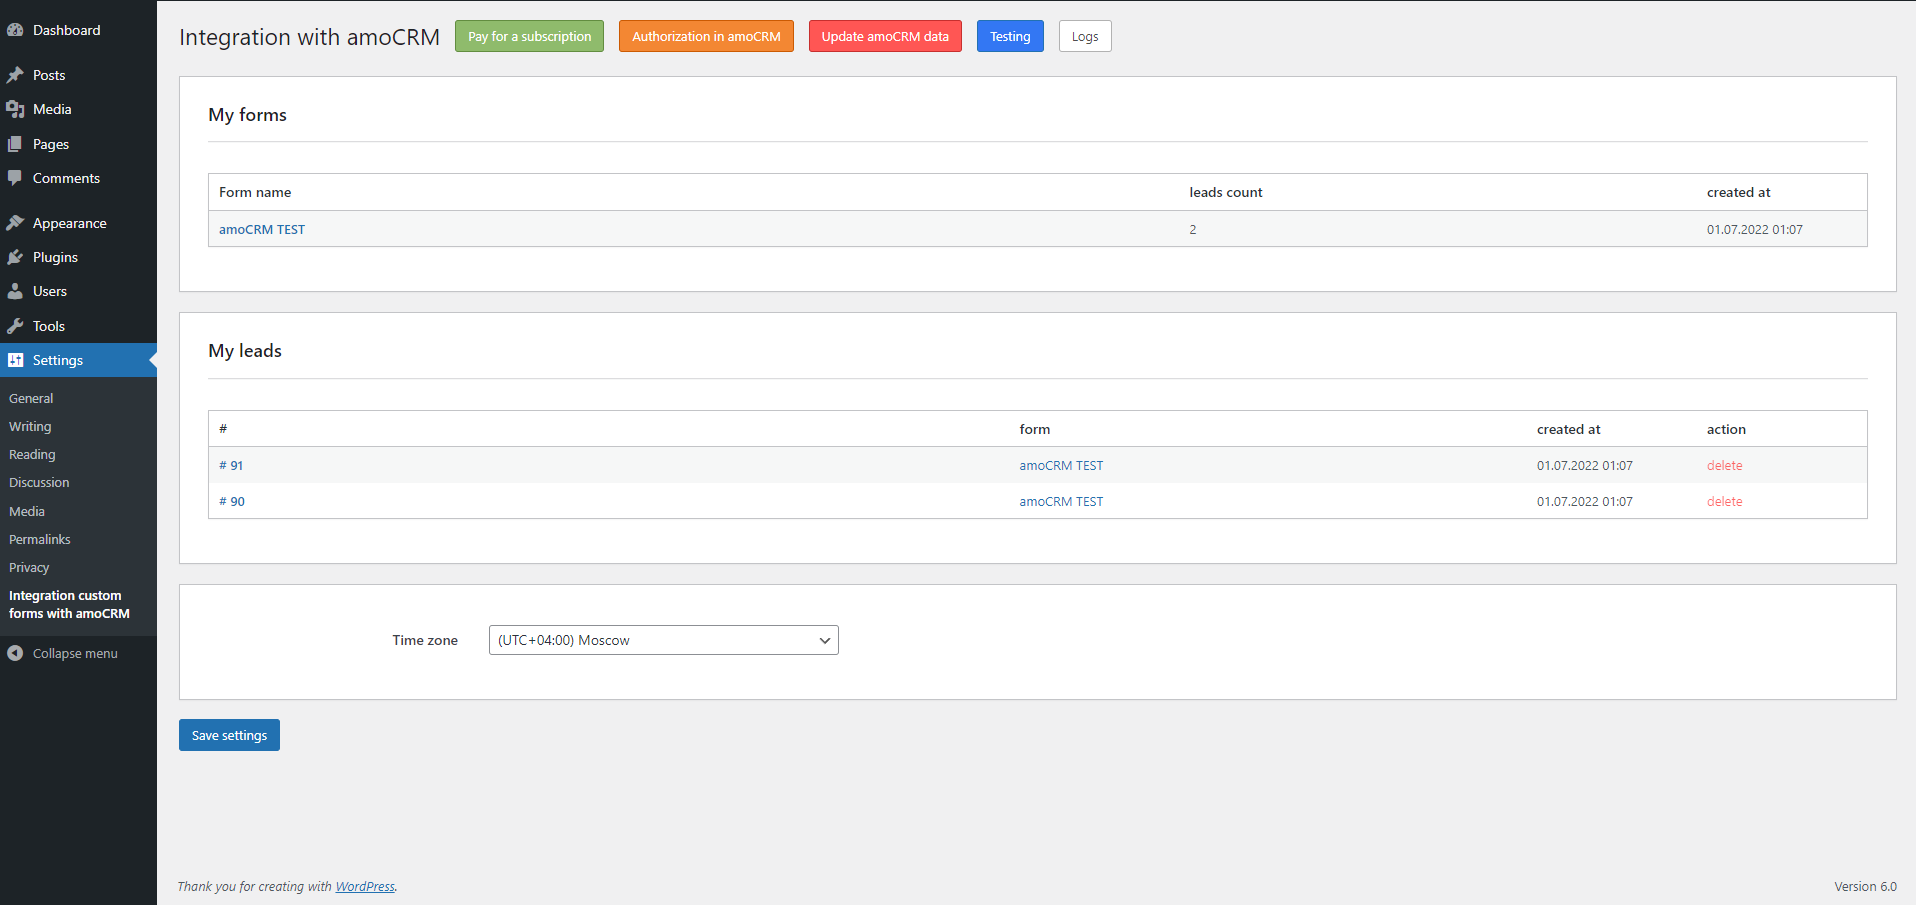This screenshot has height=905, width=1916.
Task: Click the Comments bubble icon
Action: (x=15, y=178)
